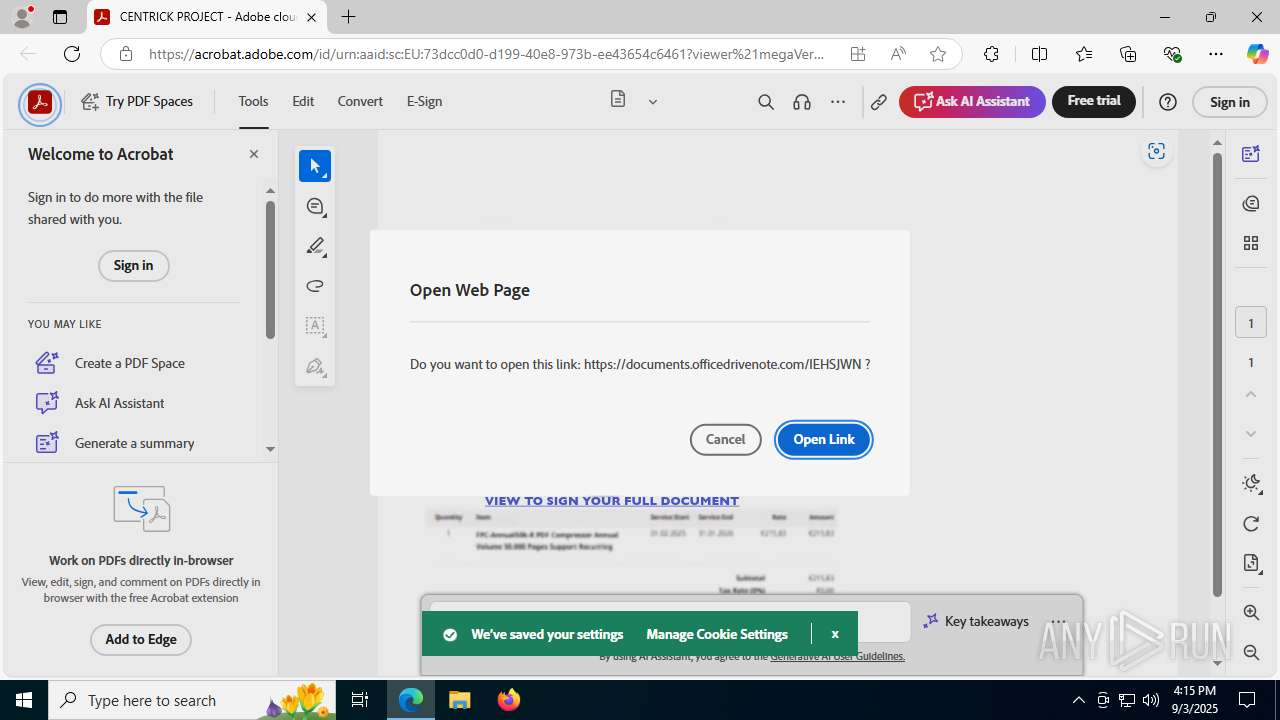Open the comments panel icon on right rail

[1250, 204]
